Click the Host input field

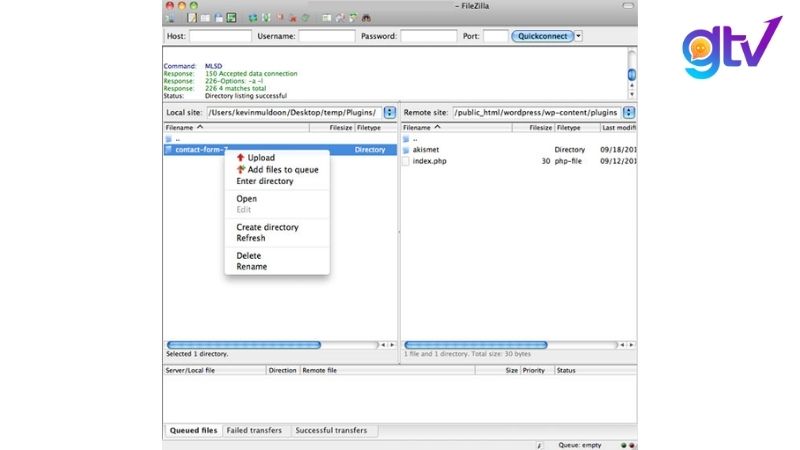220,36
